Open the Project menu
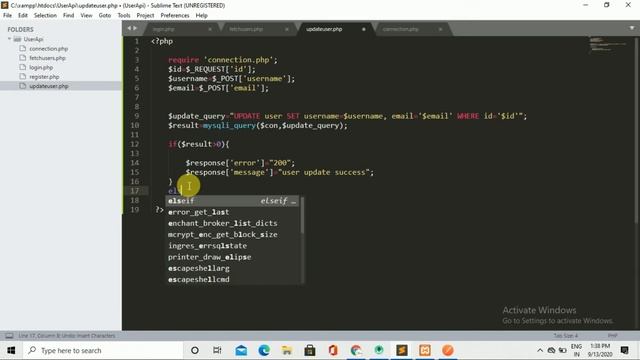This screenshot has height=360, width=640. (x=145, y=16)
